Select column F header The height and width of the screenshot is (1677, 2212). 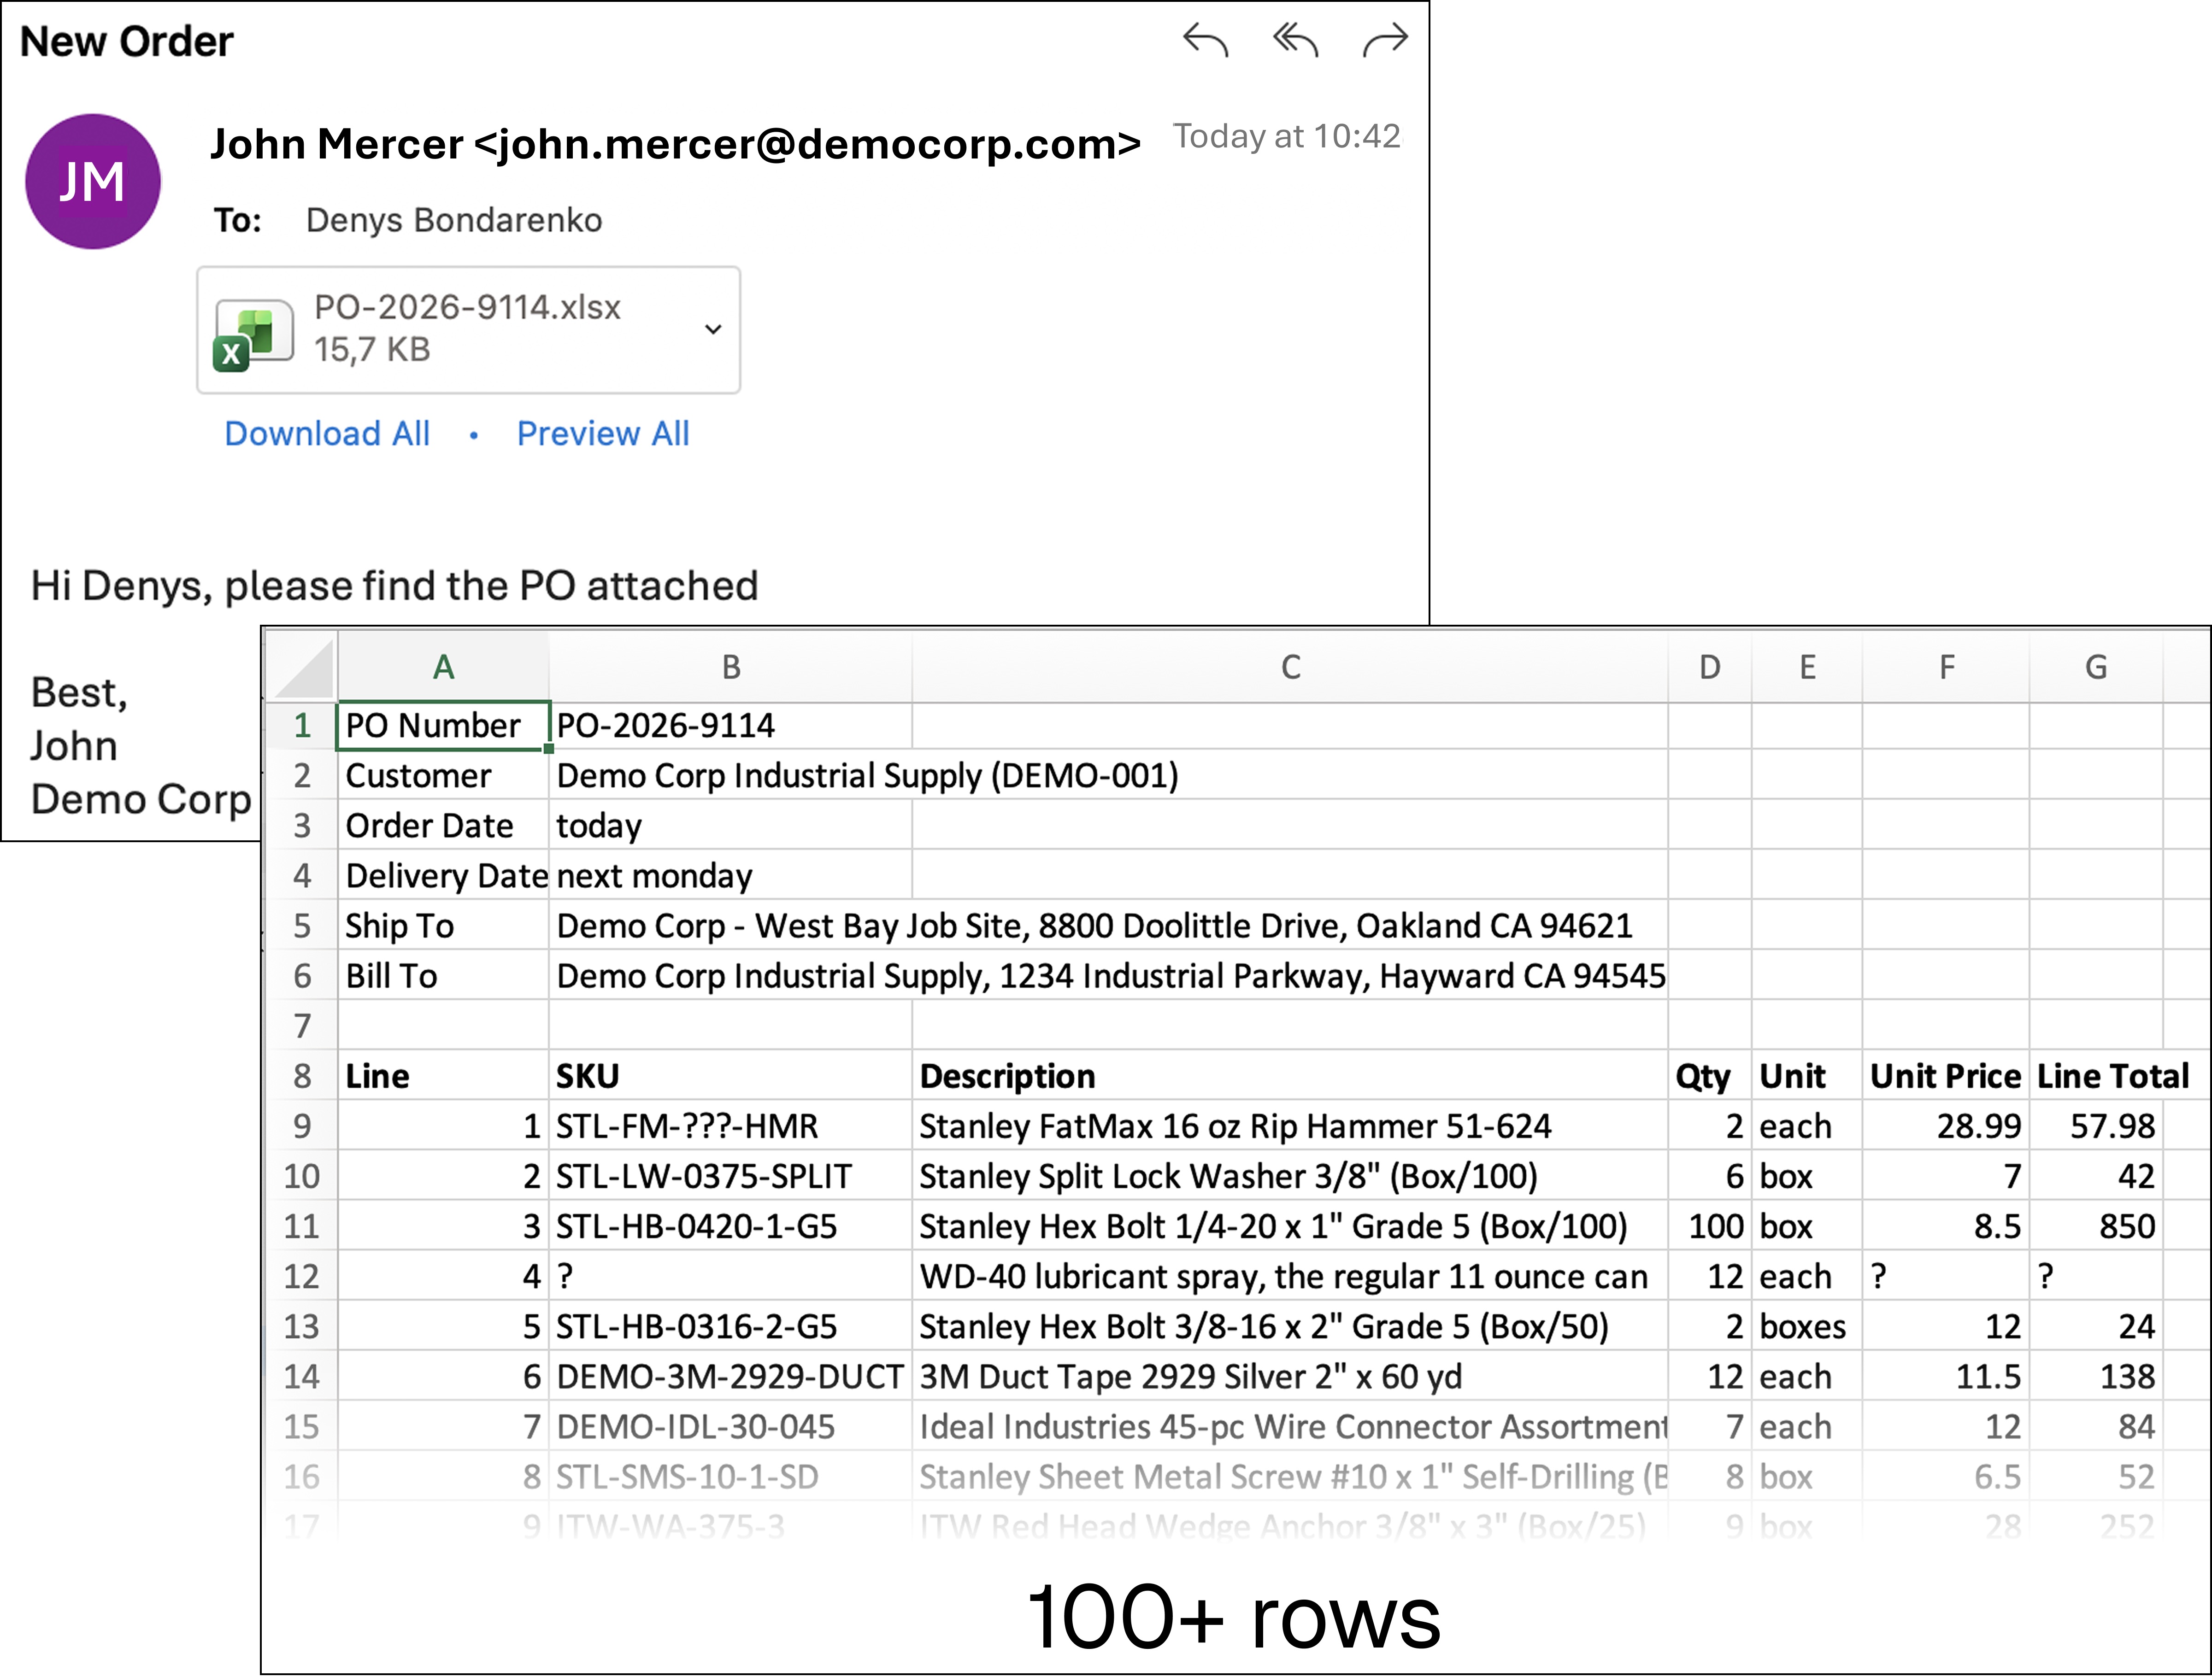click(1946, 667)
